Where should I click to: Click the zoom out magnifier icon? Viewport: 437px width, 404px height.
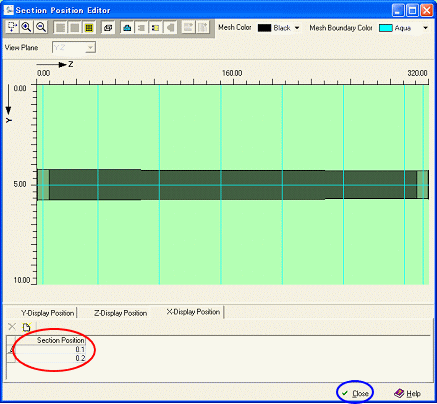click(41, 27)
